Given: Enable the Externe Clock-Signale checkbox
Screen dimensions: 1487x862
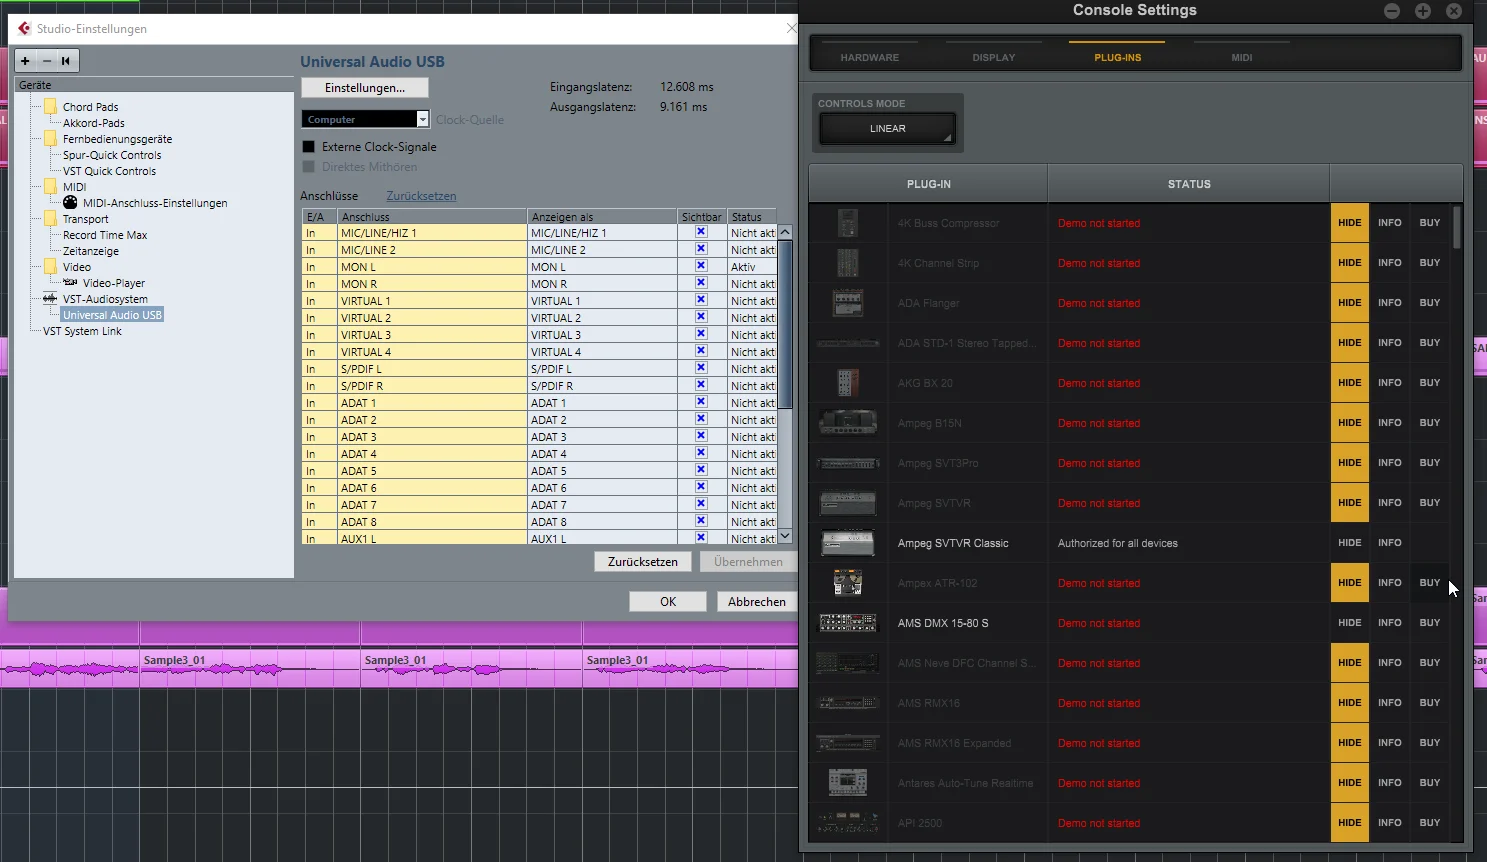Looking at the screenshot, I should 309,146.
